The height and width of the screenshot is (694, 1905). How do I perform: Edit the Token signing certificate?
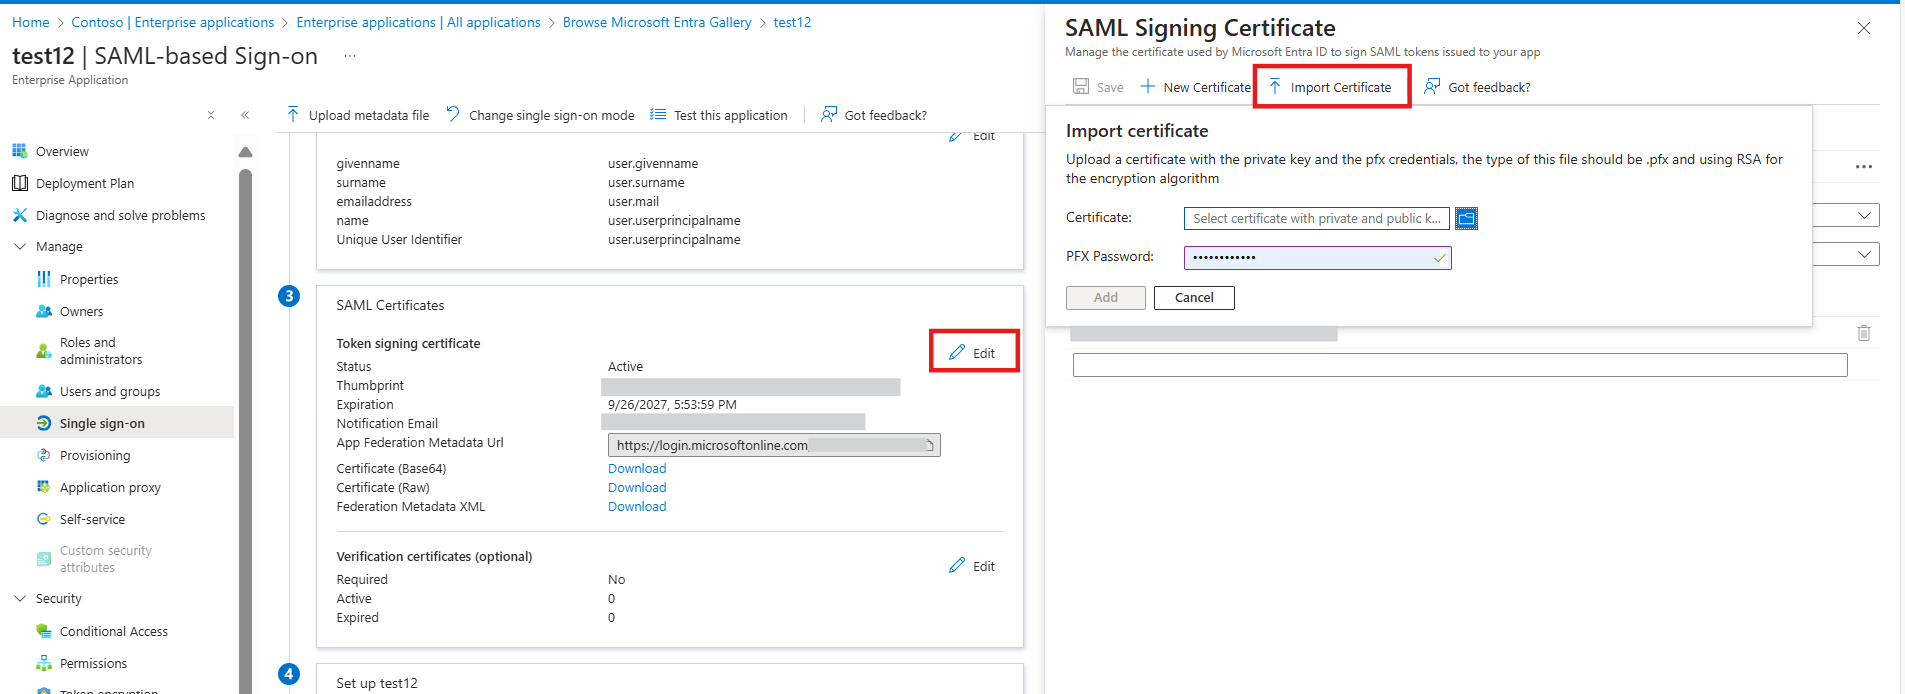(x=973, y=352)
